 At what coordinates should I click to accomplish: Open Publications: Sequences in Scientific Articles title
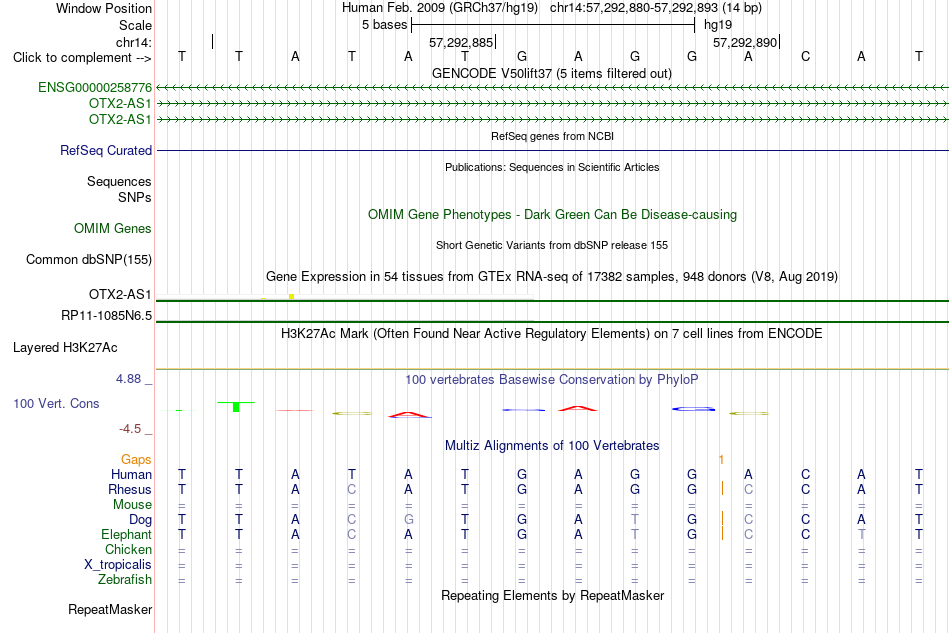coord(552,167)
